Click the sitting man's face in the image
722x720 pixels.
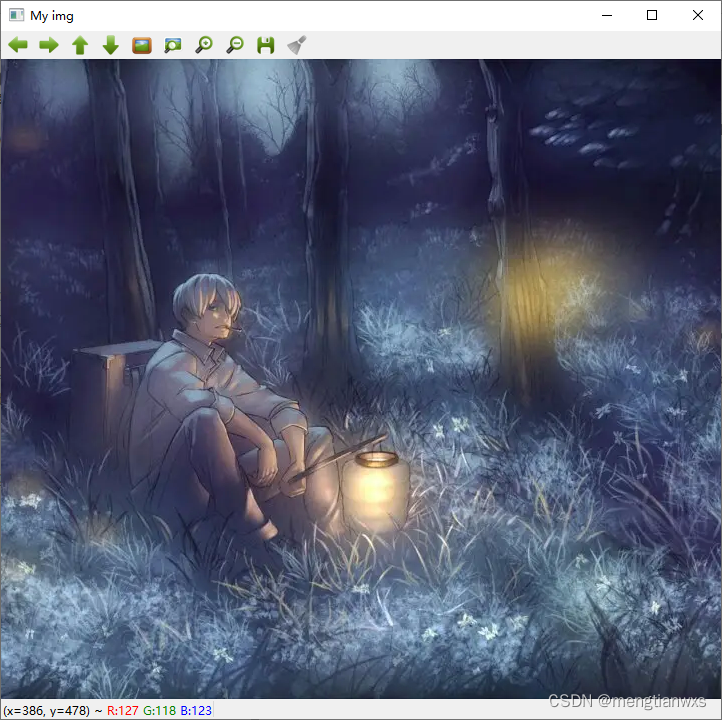pos(216,319)
